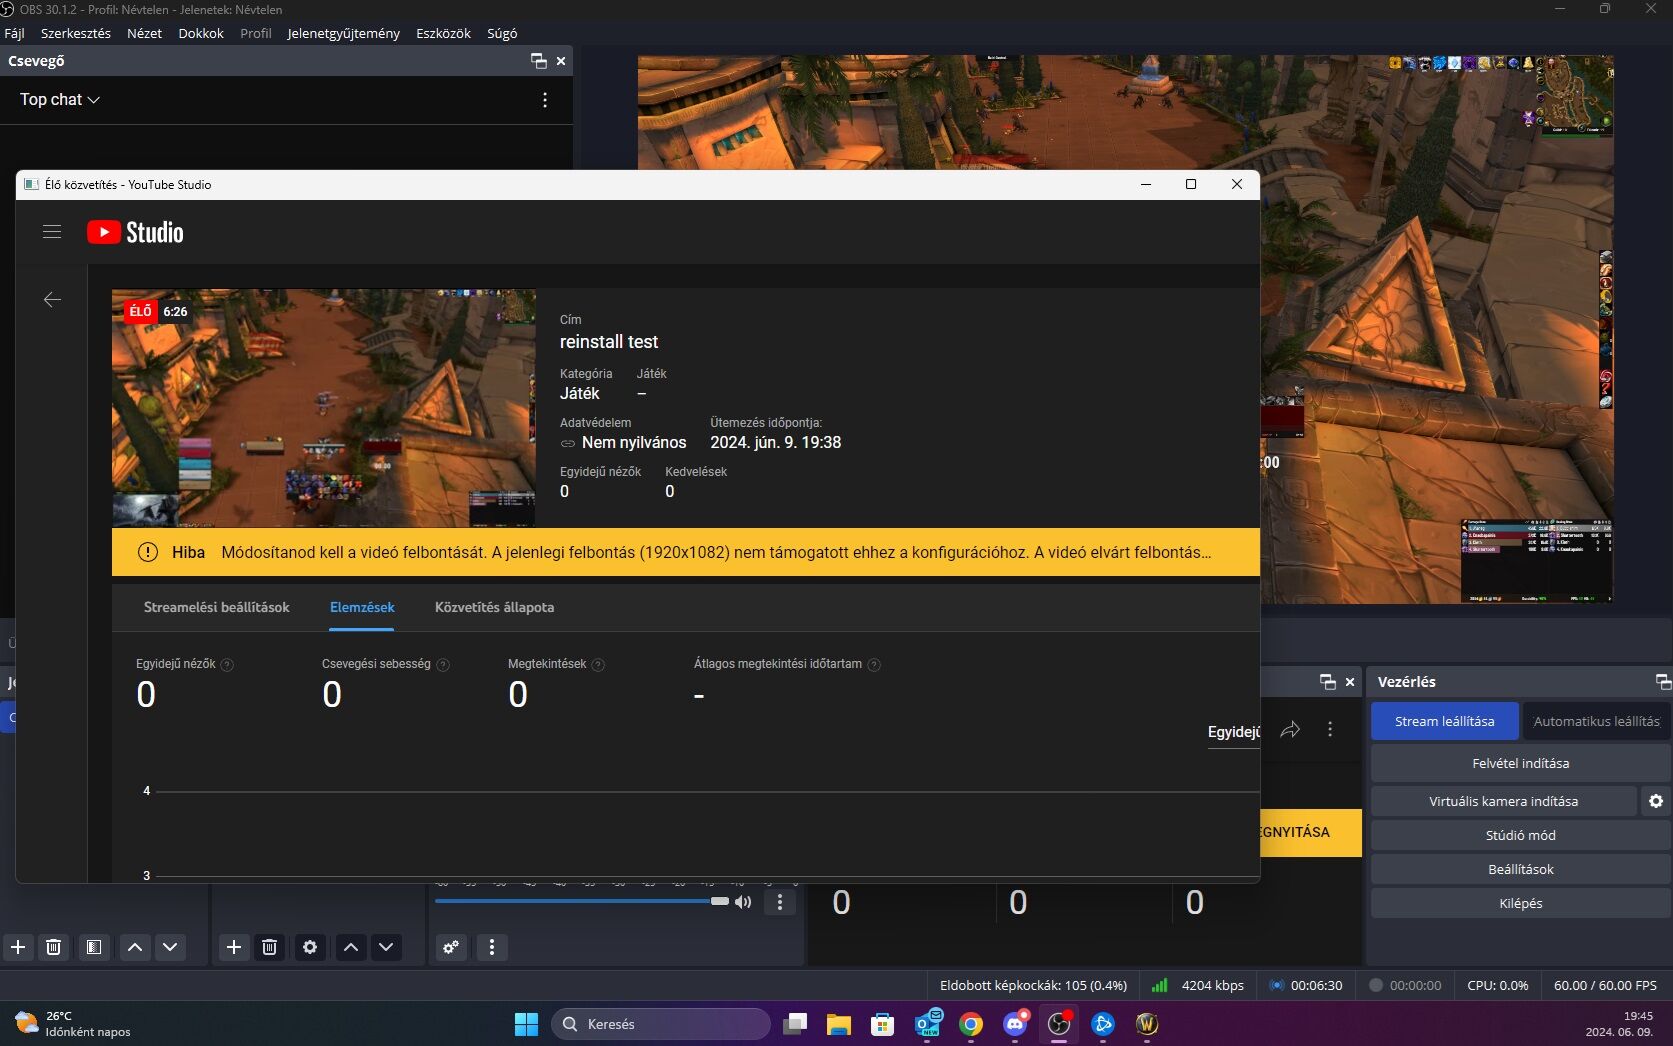Open Google Chrome from taskbar

coord(970,1024)
